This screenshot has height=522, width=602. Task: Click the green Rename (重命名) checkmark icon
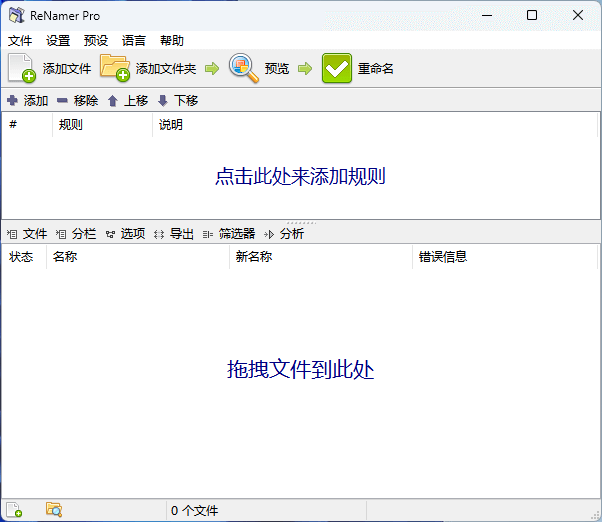point(337,68)
